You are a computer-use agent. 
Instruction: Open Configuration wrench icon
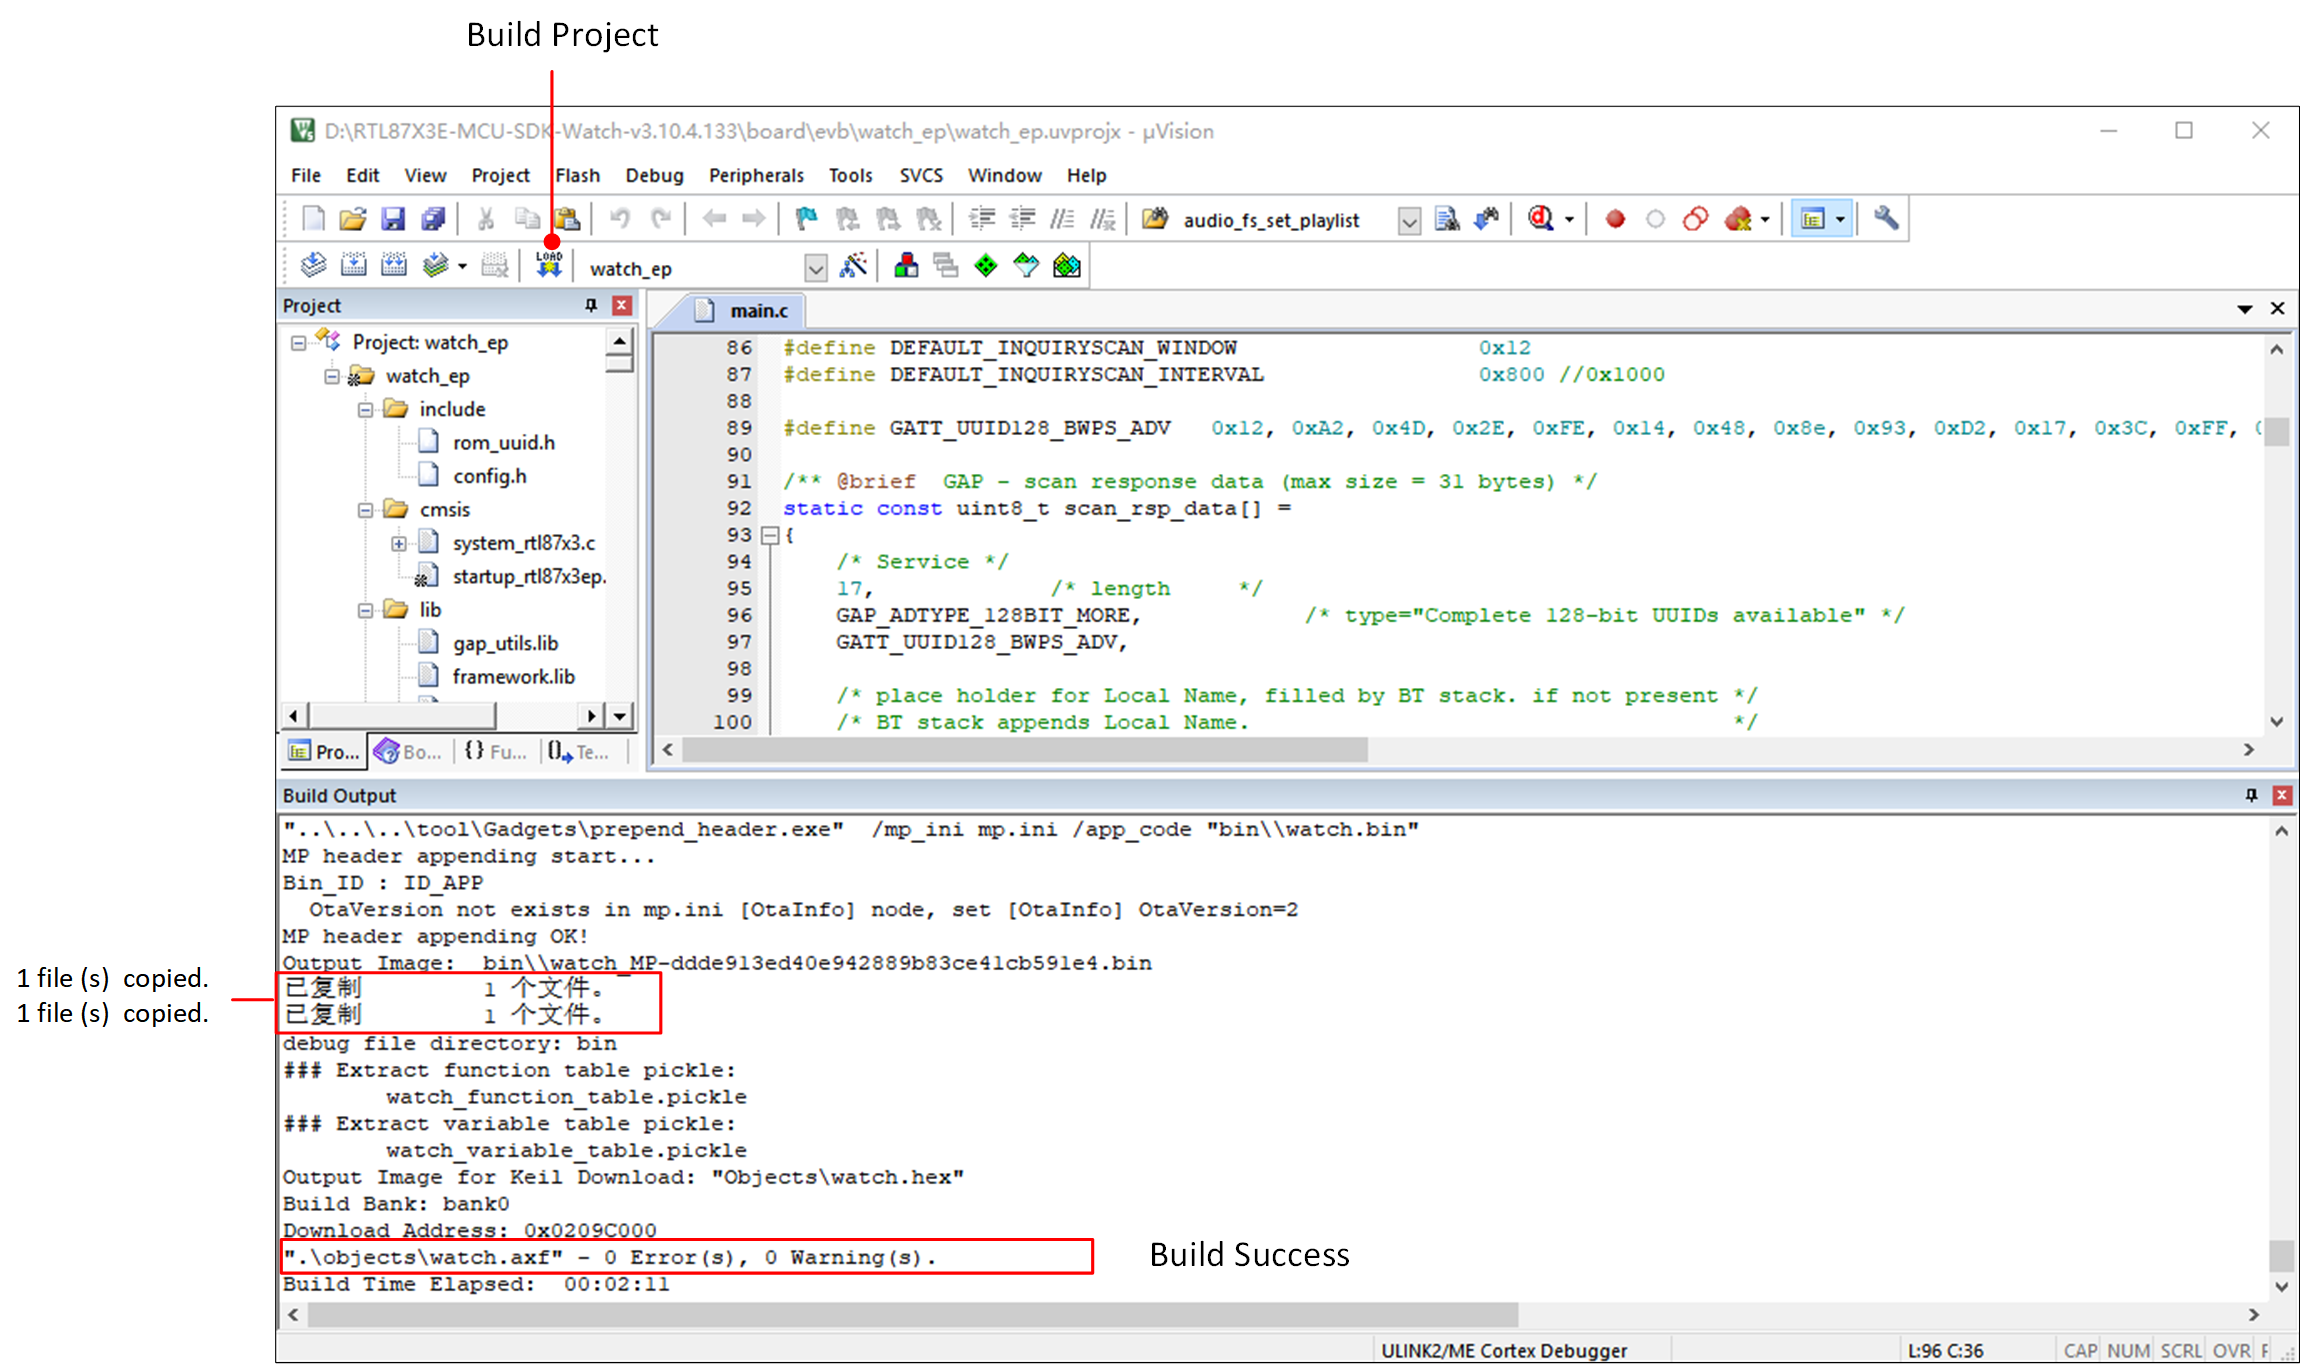[1886, 218]
